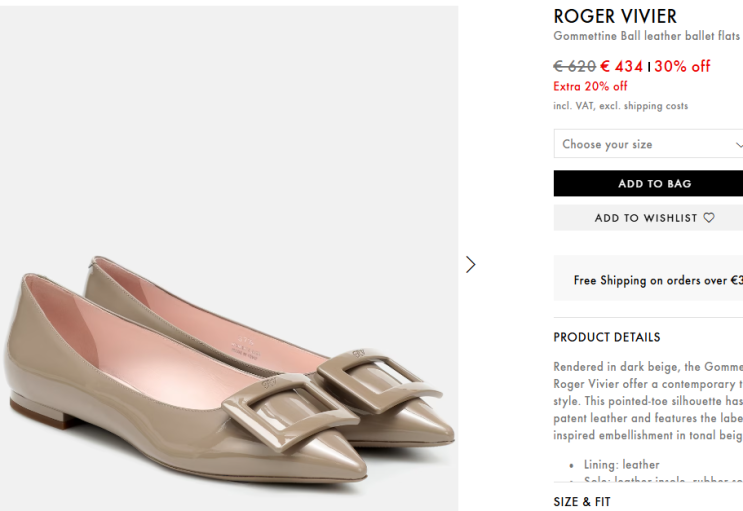Click the next product image arrow
This screenshot has width=743, height=511.
(x=471, y=264)
